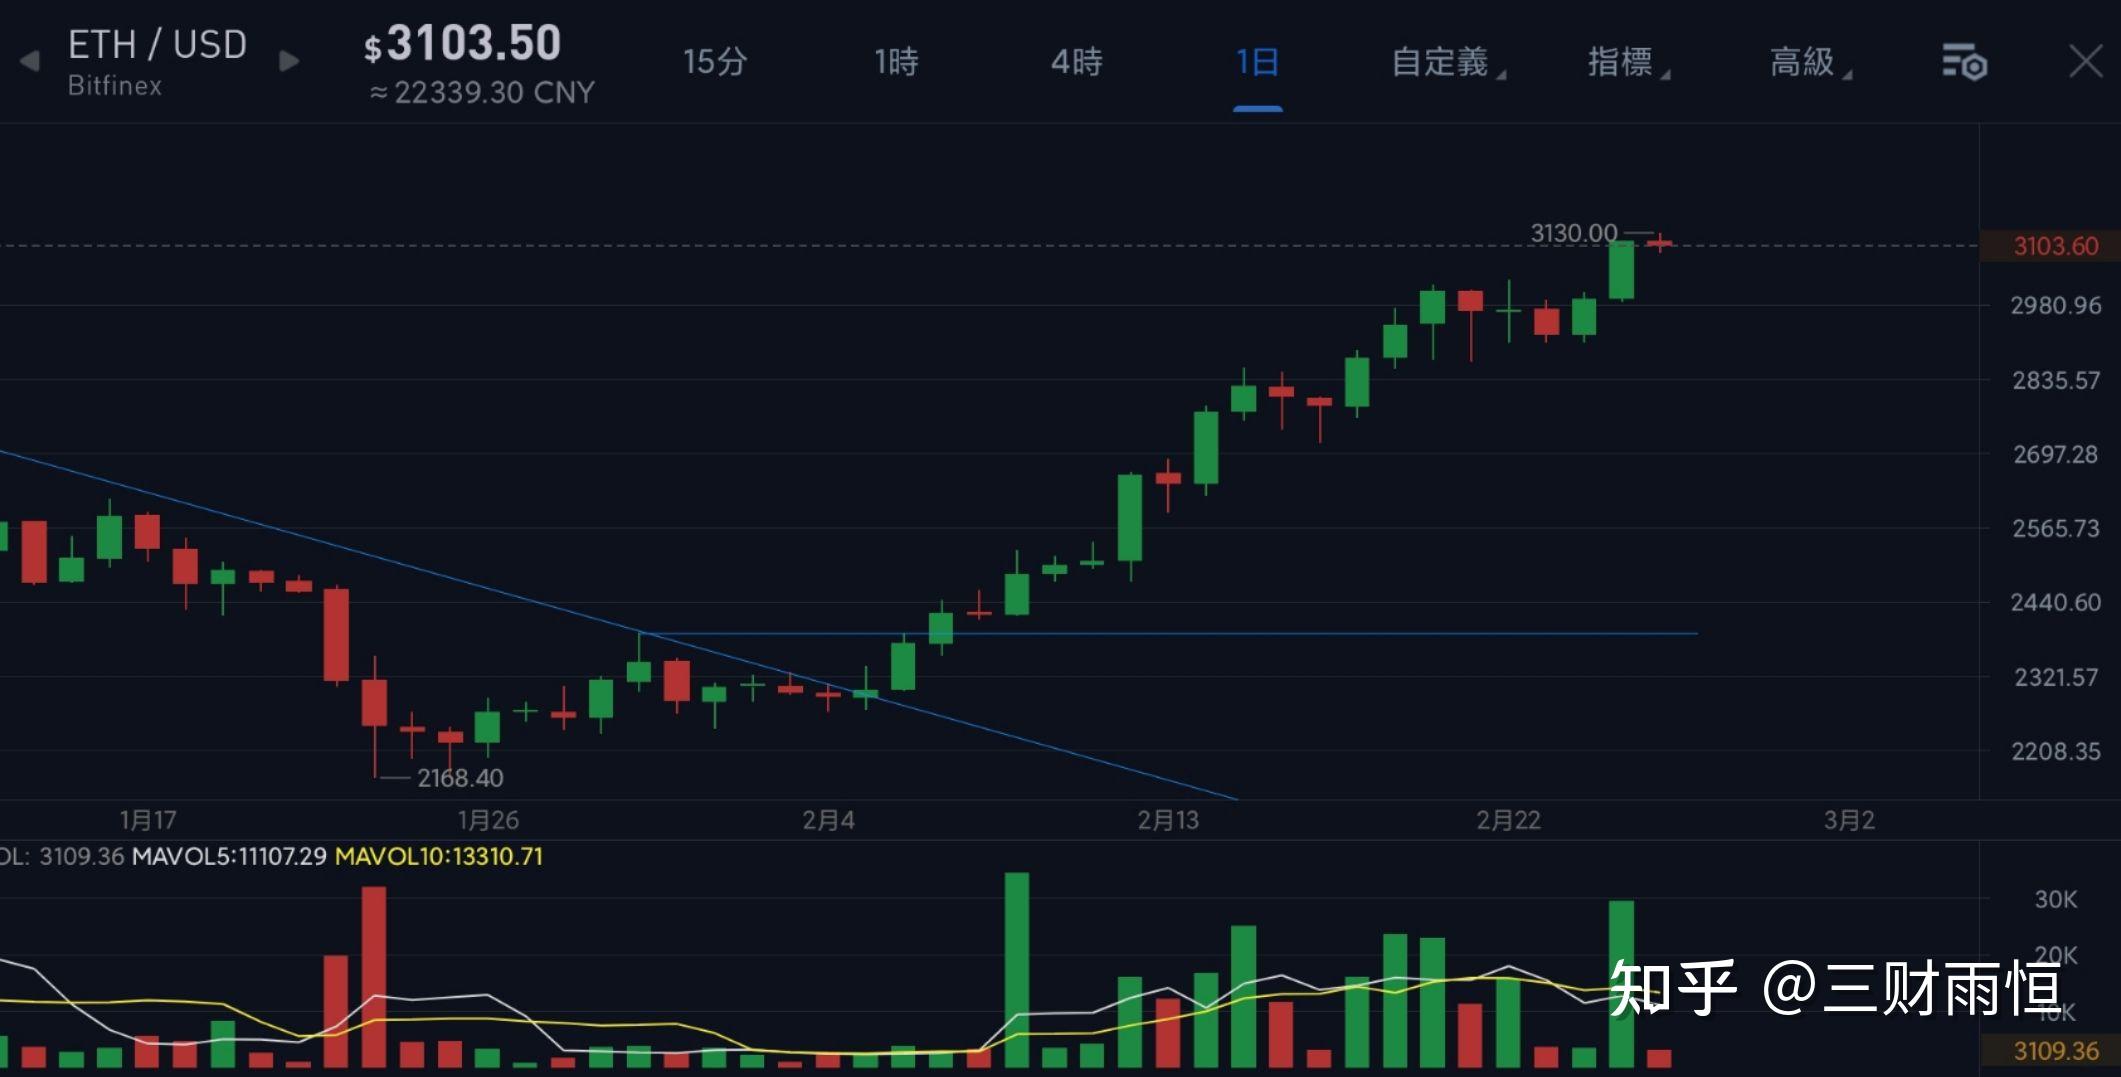This screenshot has height=1077, width=2121.
Task: Open 高級 advanced dropdown
Action: click(x=1810, y=62)
